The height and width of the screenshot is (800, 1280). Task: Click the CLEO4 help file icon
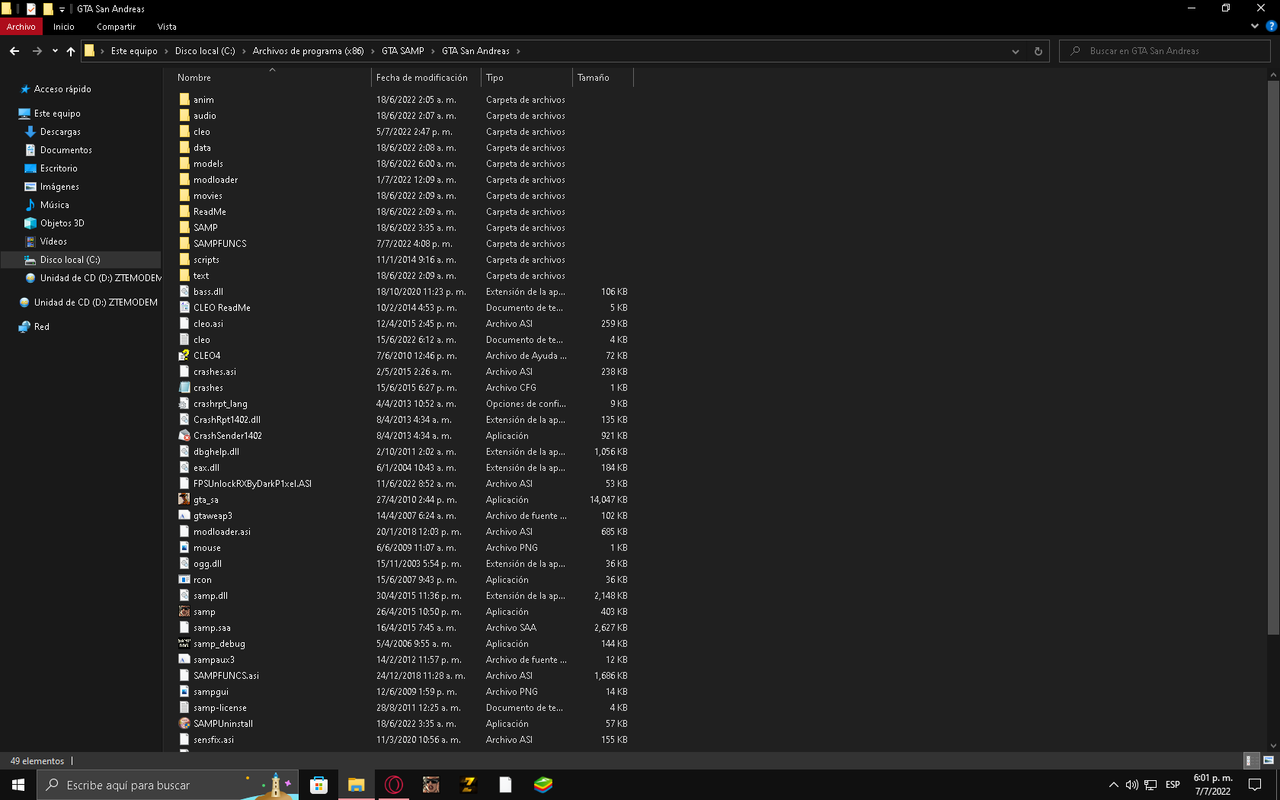pyautogui.click(x=184, y=355)
